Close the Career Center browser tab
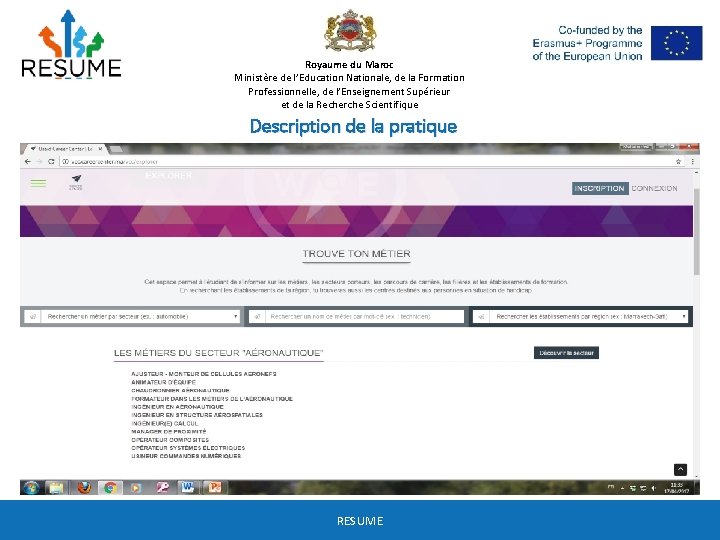Viewport: 720px width, 540px height. [x=100, y=149]
